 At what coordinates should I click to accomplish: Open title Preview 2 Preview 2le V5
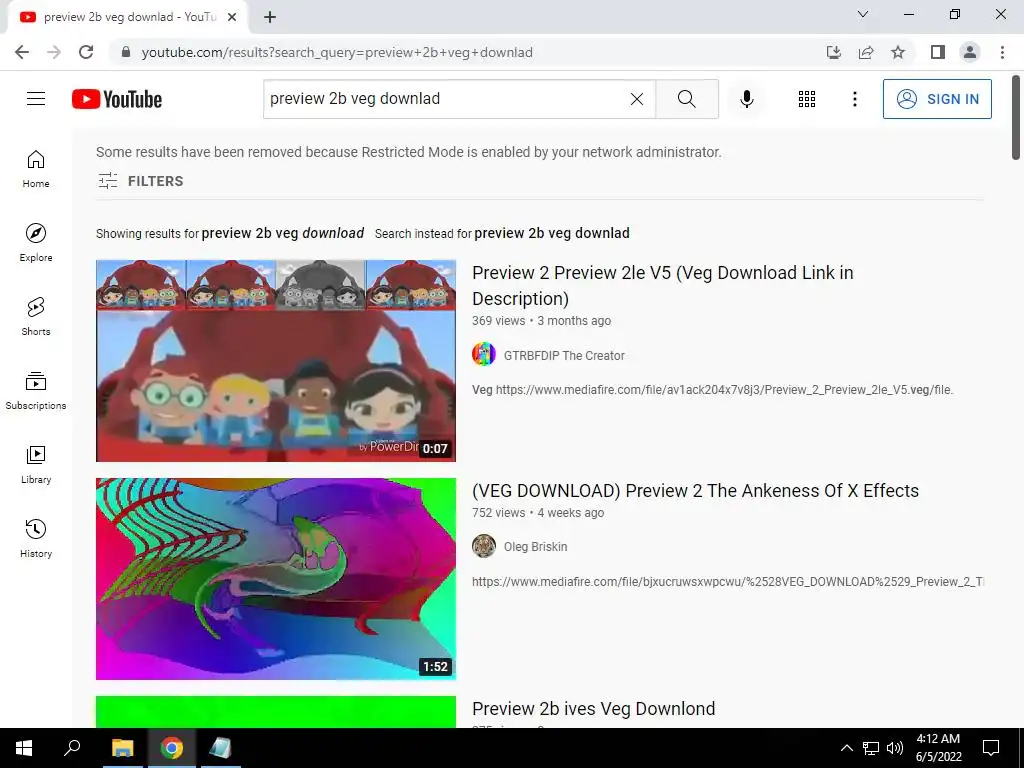[663, 285]
